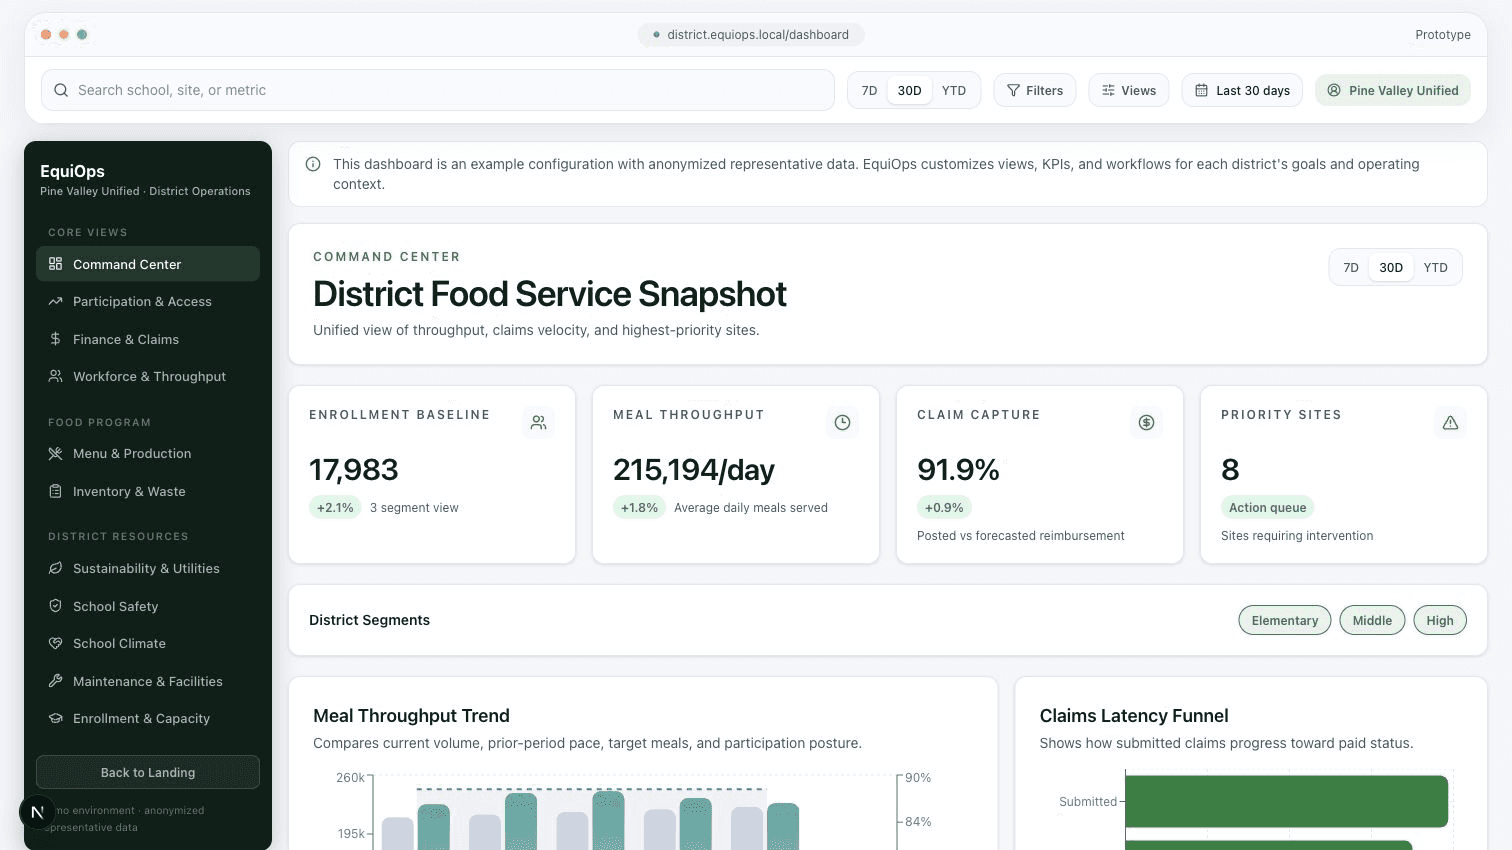Viewport: 1512px width, 850px height.
Task: Click the Action queue badge
Action: tap(1267, 507)
